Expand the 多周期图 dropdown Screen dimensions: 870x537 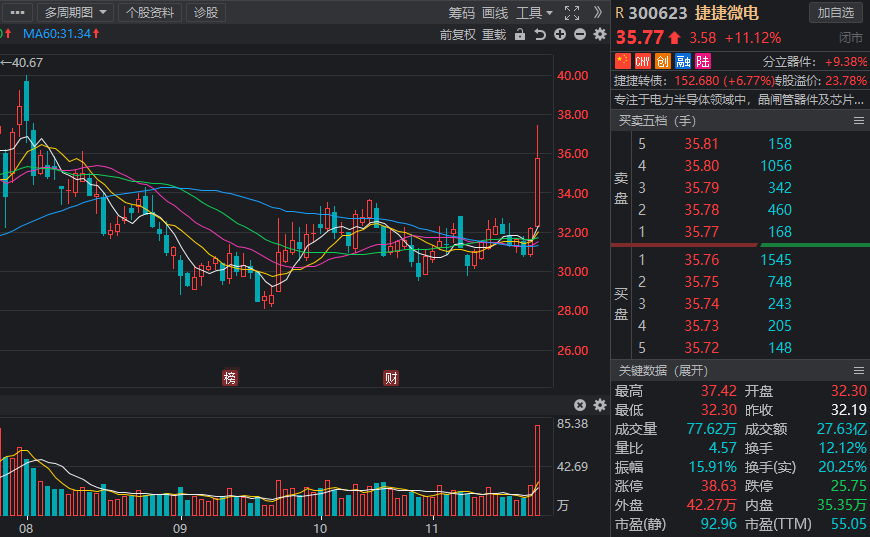[x=75, y=12]
